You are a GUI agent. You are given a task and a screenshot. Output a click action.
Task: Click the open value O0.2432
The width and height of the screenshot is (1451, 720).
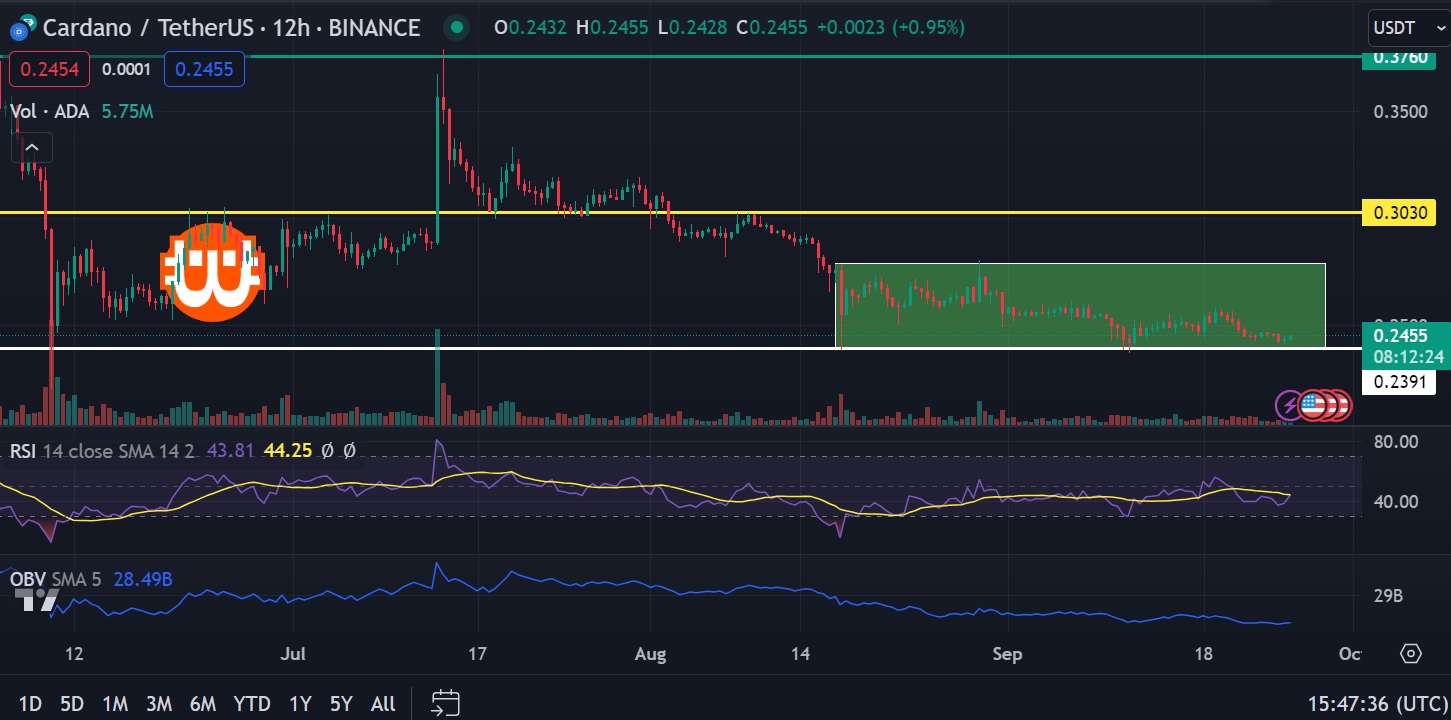tap(528, 28)
